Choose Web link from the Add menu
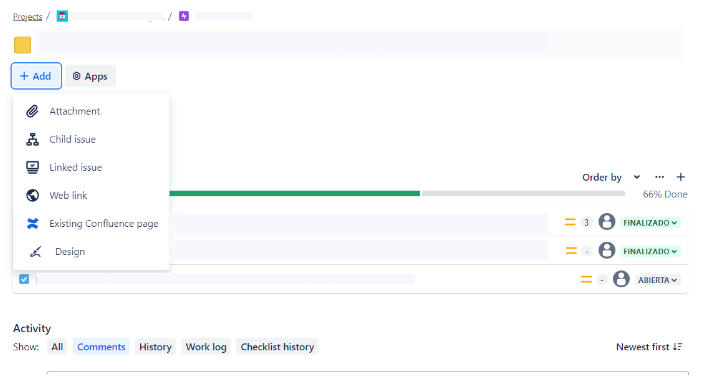 click(x=91, y=196)
